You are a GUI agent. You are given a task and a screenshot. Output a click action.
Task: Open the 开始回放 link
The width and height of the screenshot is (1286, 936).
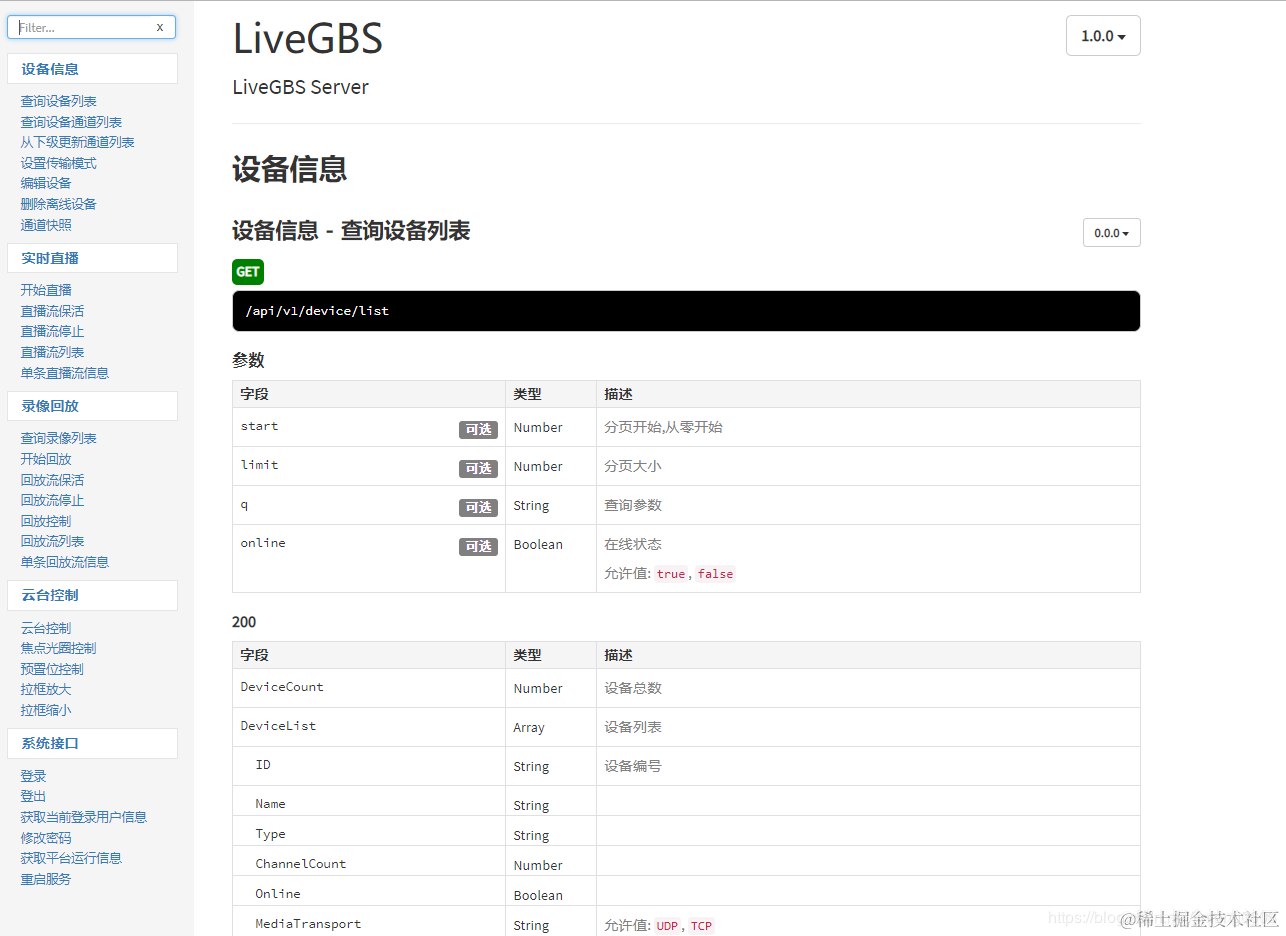point(46,459)
